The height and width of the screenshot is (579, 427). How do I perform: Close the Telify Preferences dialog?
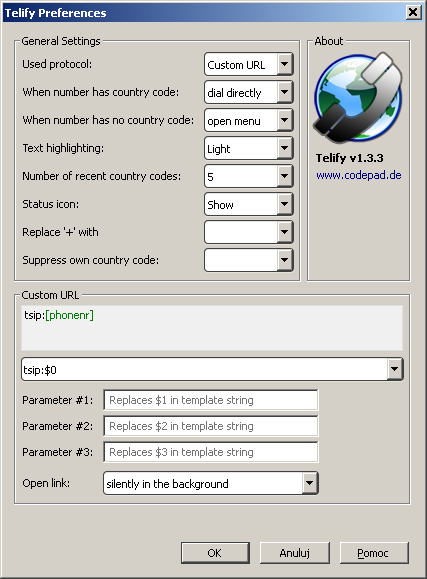click(x=413, y=13)
